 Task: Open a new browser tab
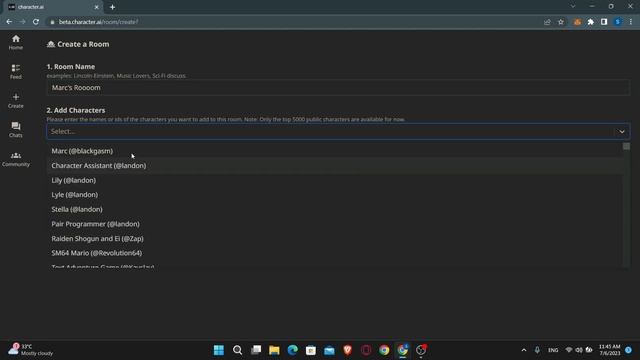pyautogui.click(x=112, y=7)
